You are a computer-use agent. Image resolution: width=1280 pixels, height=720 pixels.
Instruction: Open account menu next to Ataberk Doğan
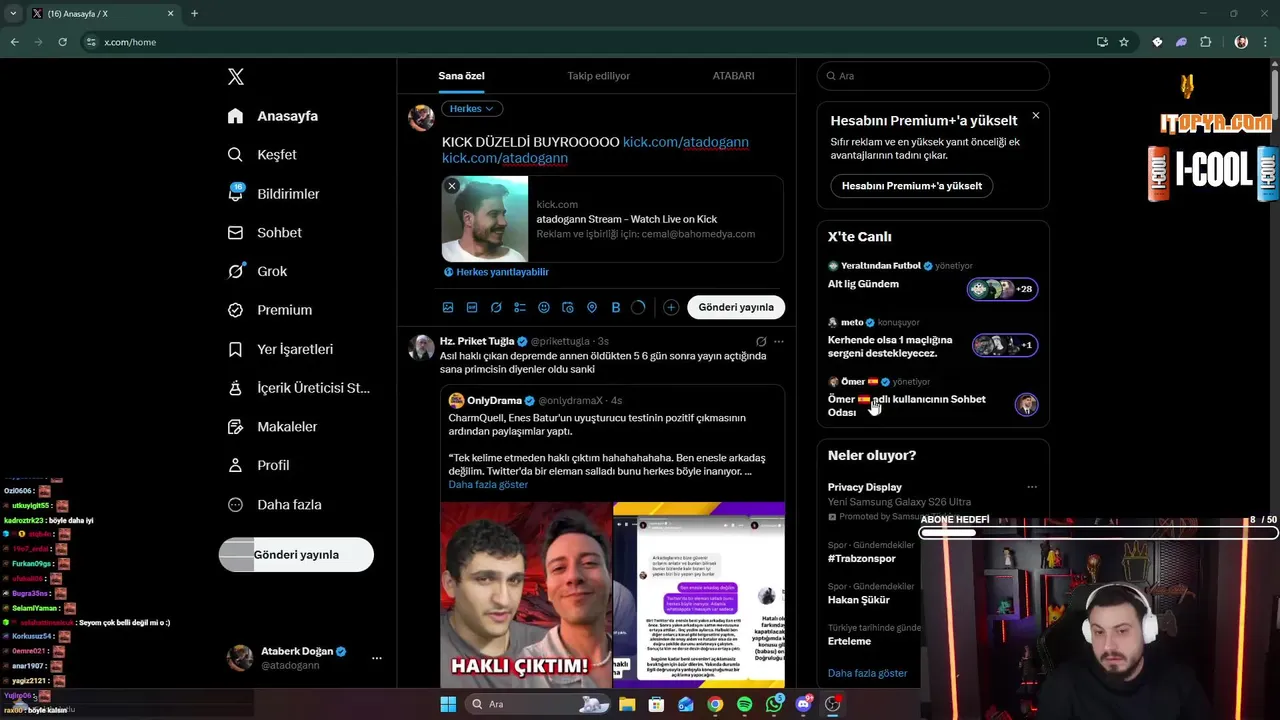pos(377,658)
